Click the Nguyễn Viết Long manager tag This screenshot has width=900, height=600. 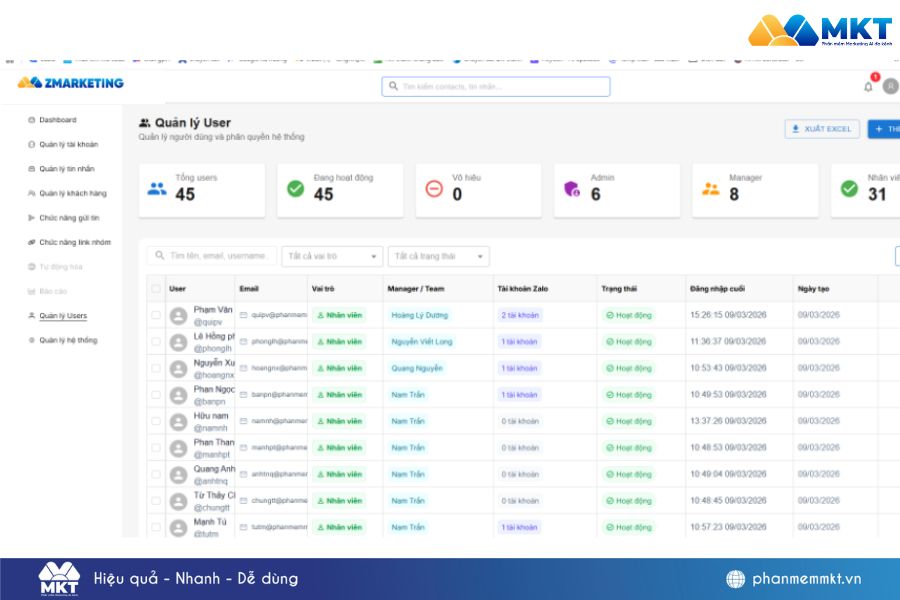(422, 342)
